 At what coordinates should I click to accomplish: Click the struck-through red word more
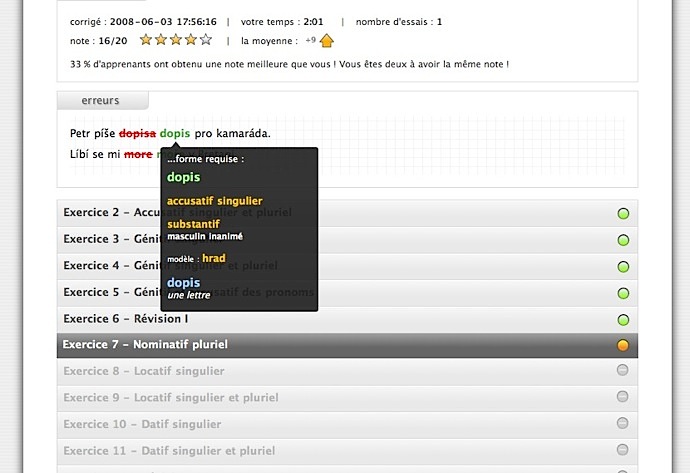138,154
